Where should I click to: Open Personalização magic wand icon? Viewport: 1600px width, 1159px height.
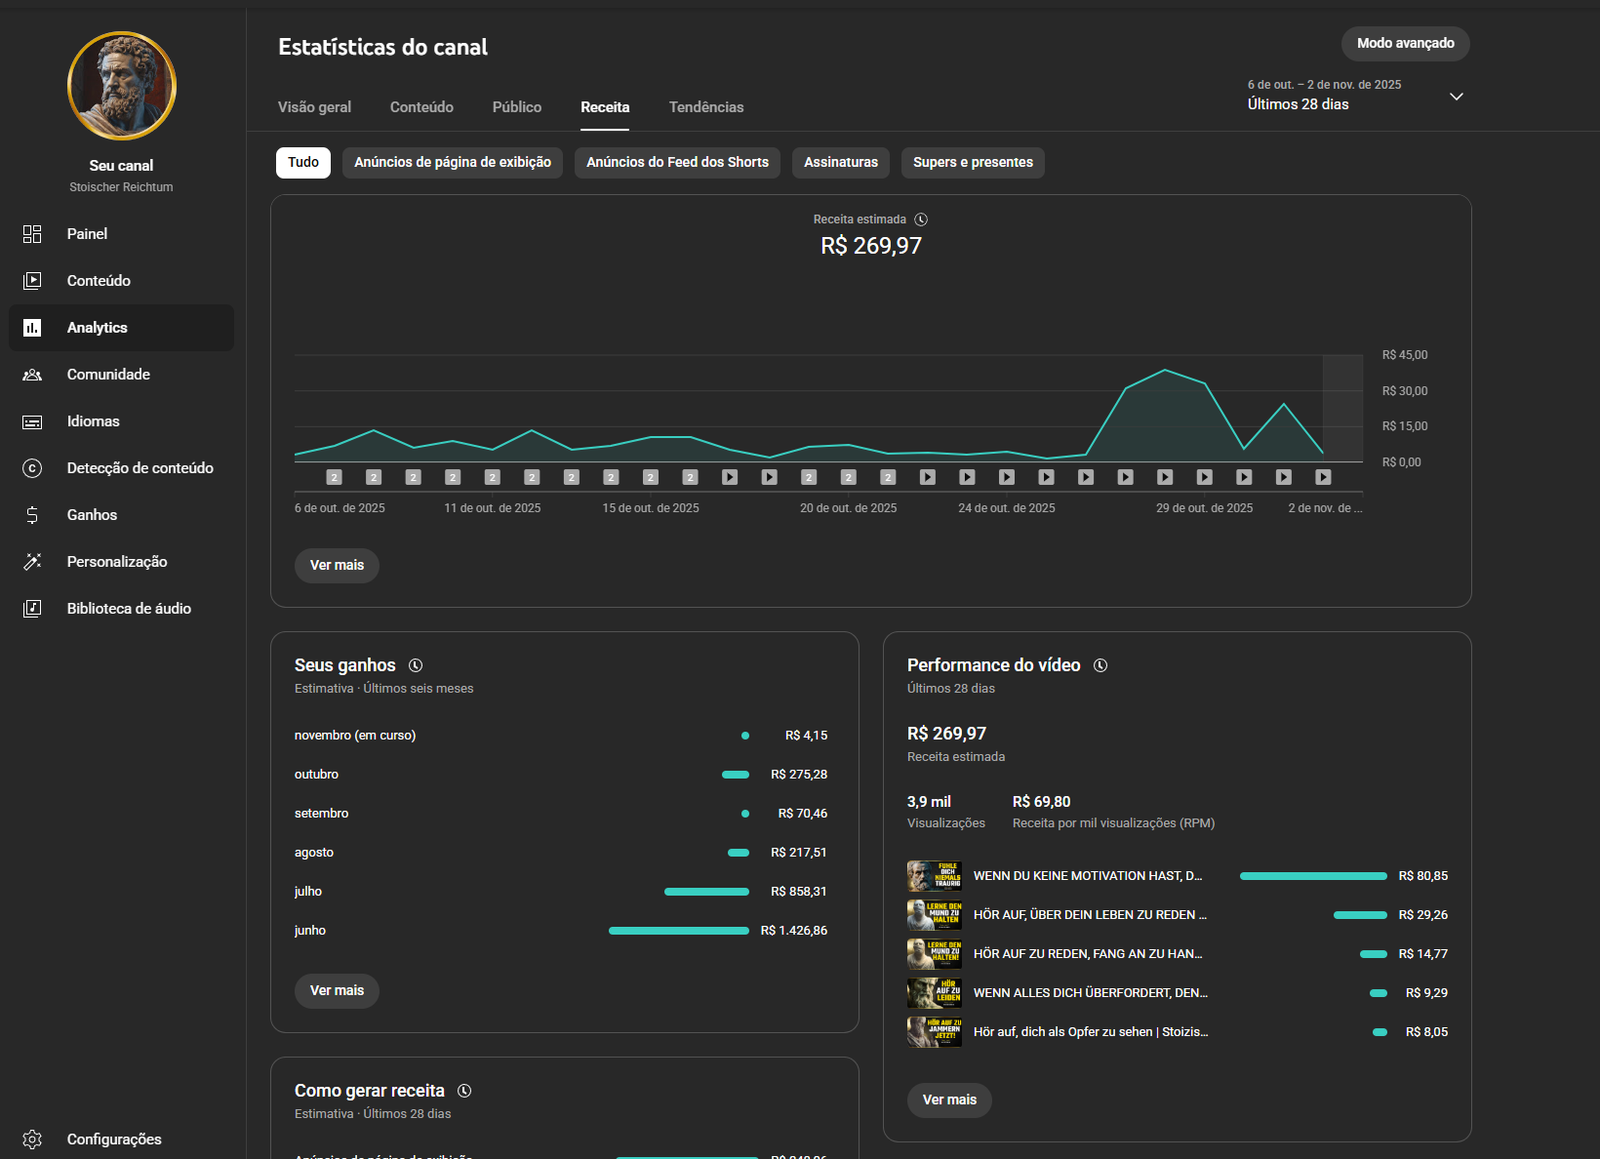[32, 562]
